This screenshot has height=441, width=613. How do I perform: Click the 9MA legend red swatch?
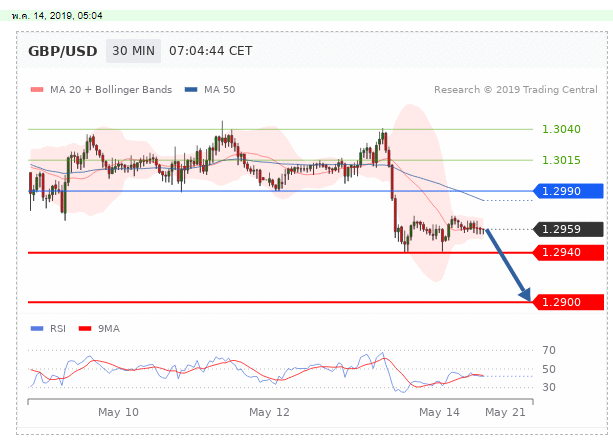[85, 328]
